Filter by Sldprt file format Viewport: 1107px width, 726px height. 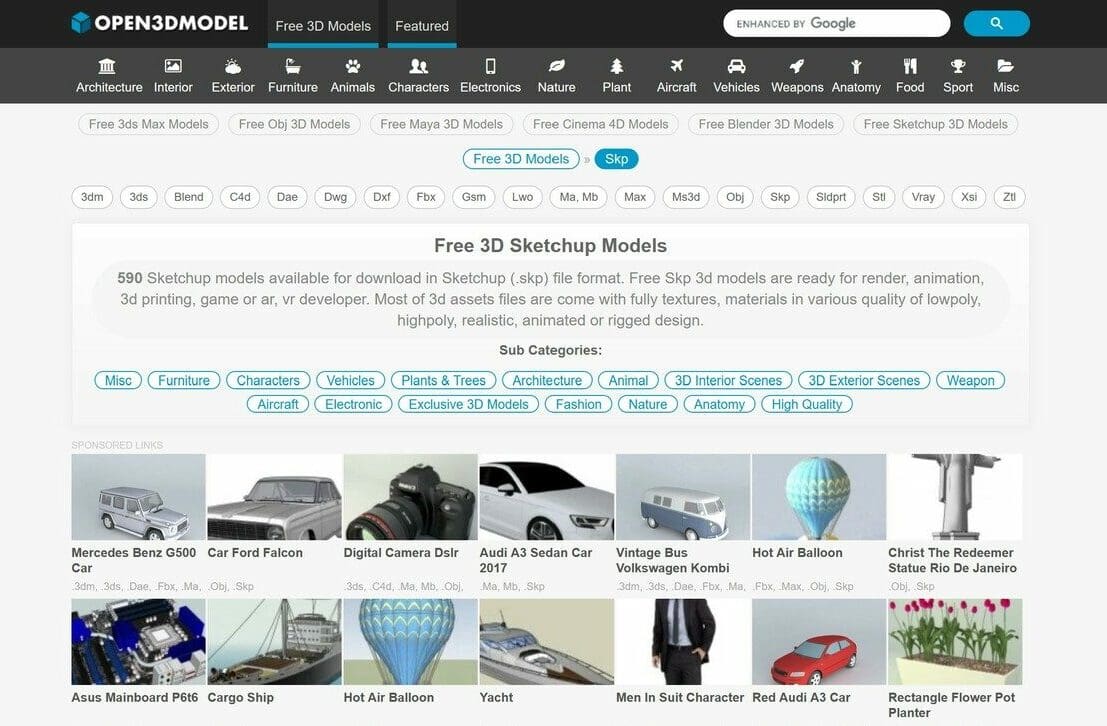[831, 197]
